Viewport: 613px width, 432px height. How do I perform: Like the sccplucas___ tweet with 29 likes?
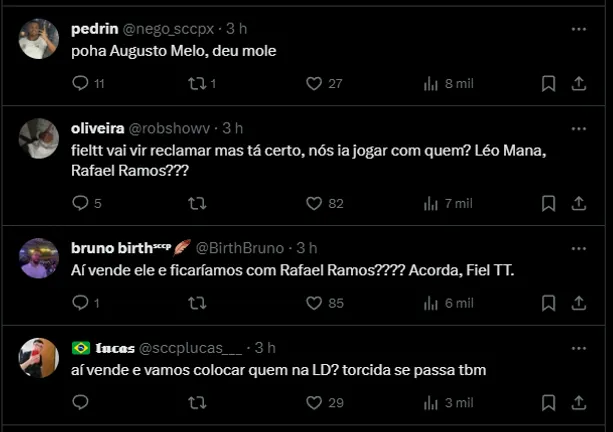click(314, 402)
